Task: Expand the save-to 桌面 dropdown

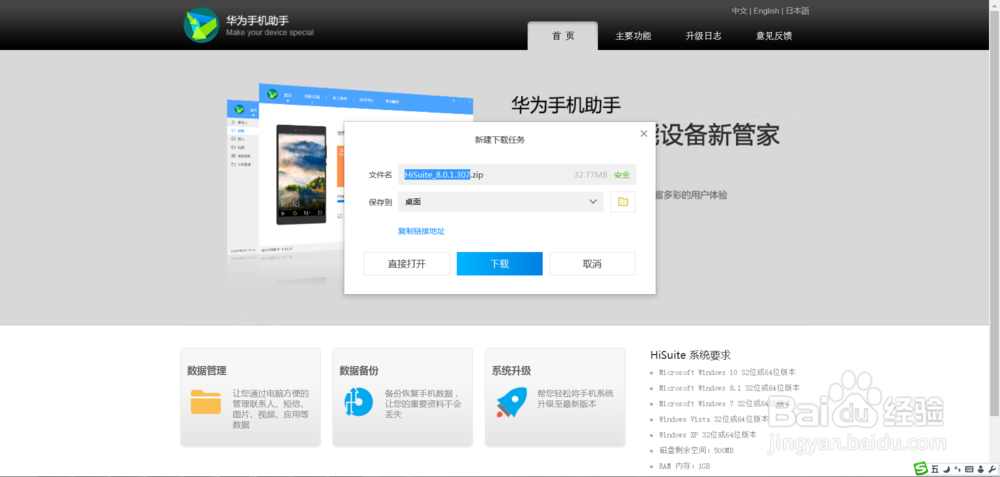Action: point(501,202)
